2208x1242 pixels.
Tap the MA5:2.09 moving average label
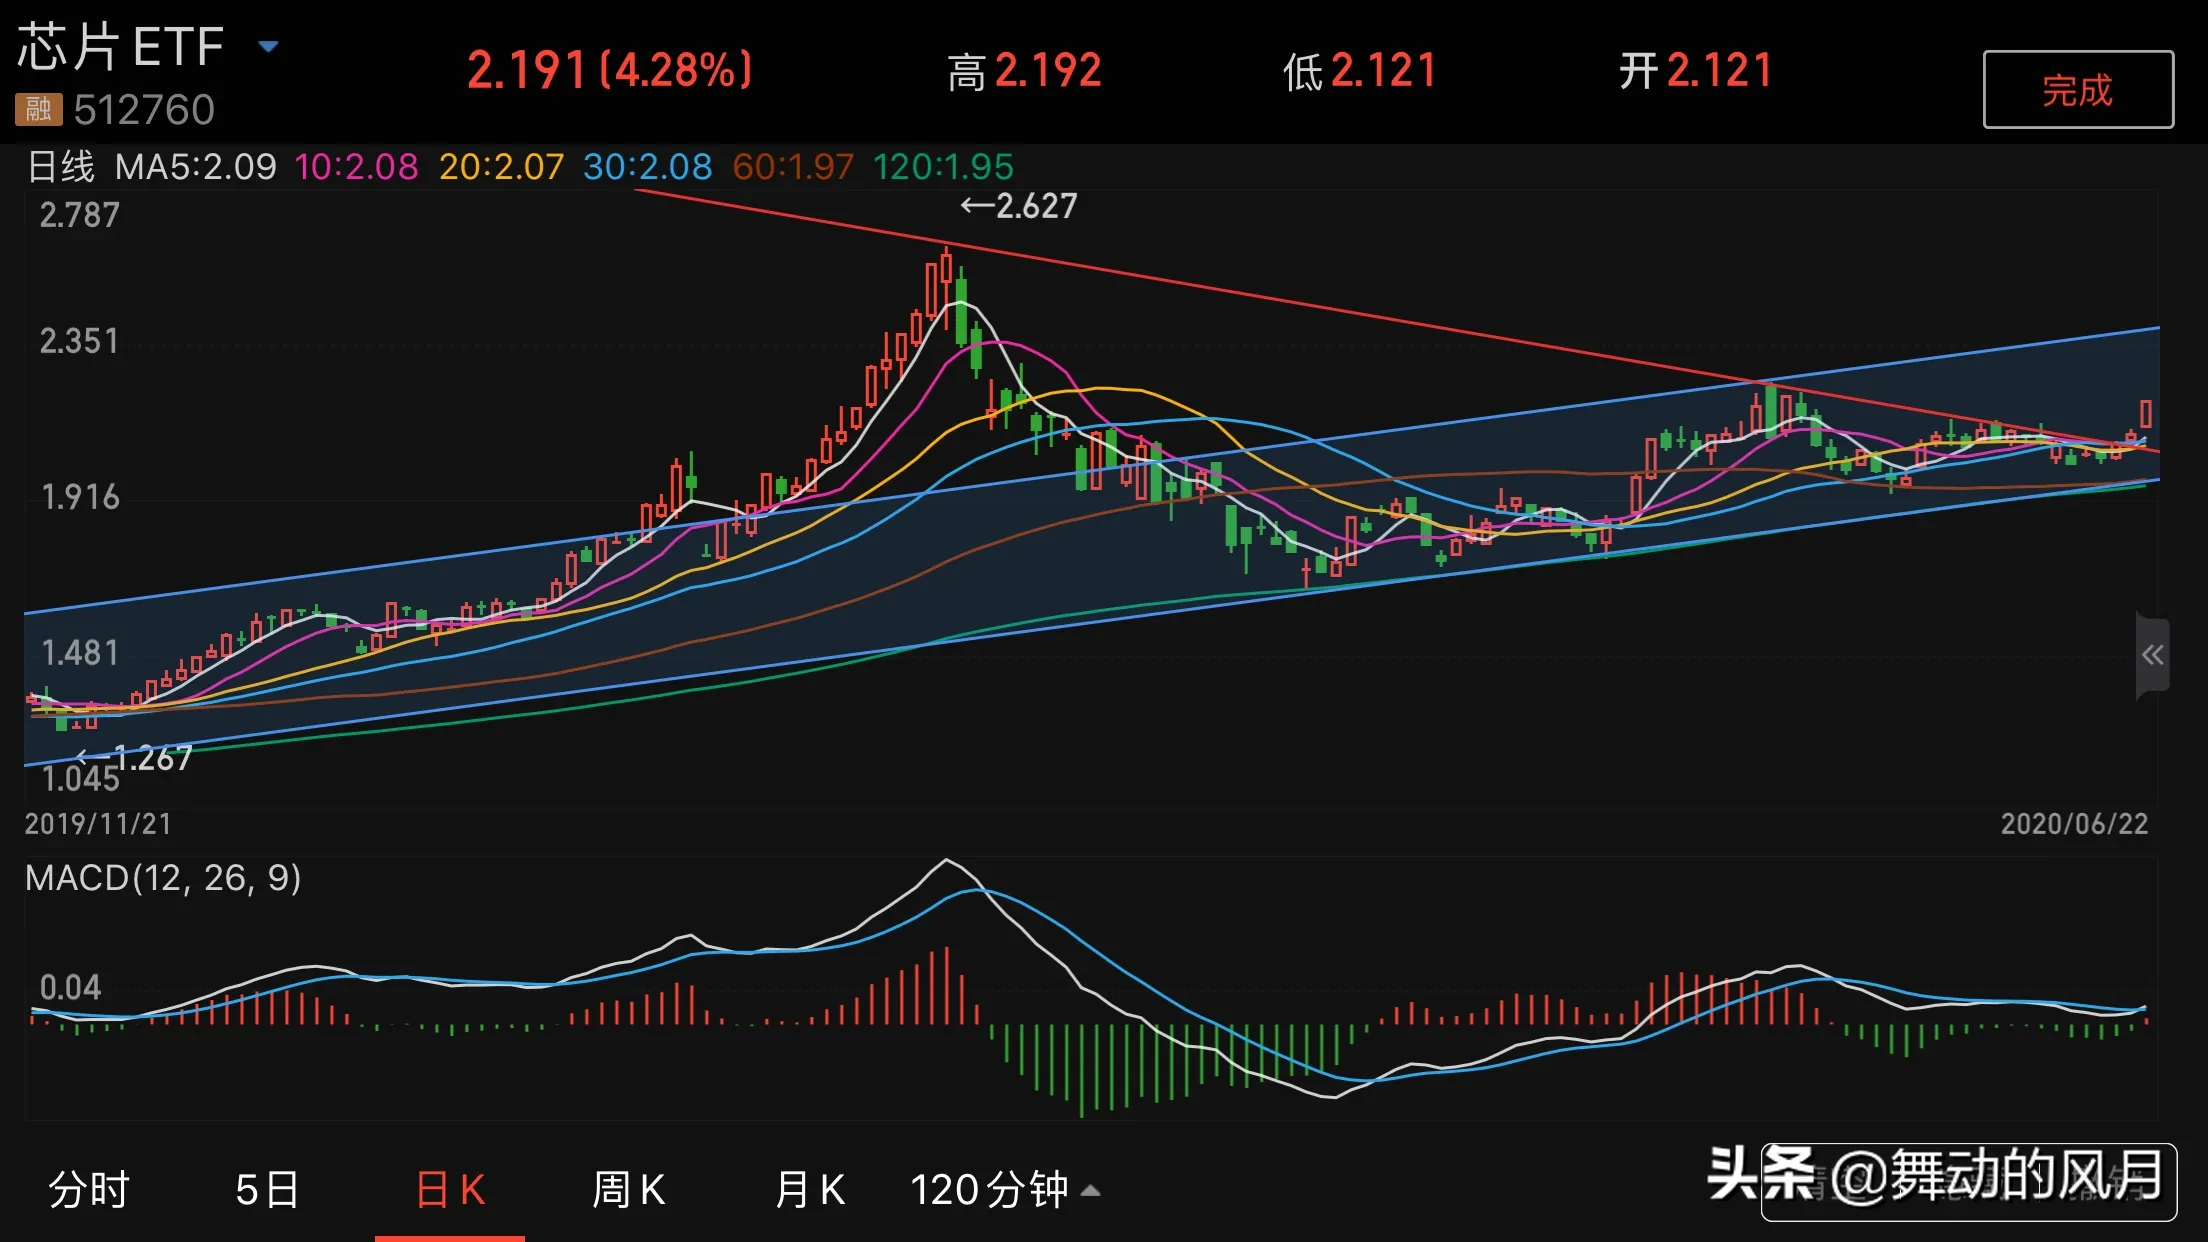coord(195,166)
